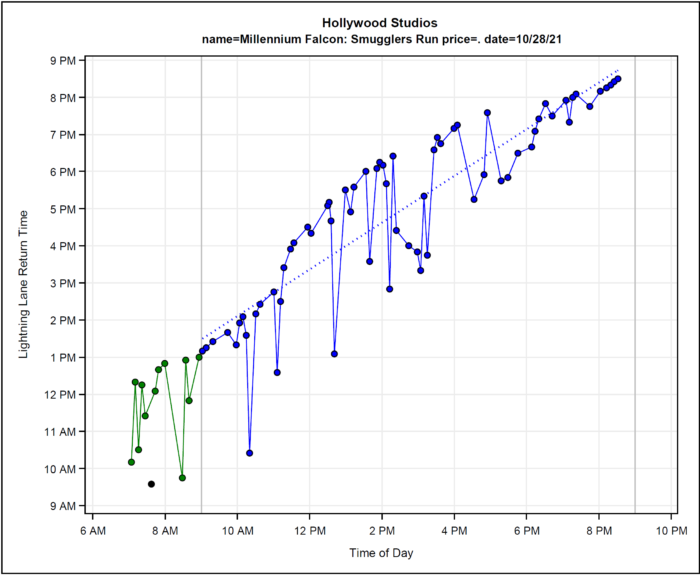Select the Millennium Falcon subtitle text

[x=379, y=37]
